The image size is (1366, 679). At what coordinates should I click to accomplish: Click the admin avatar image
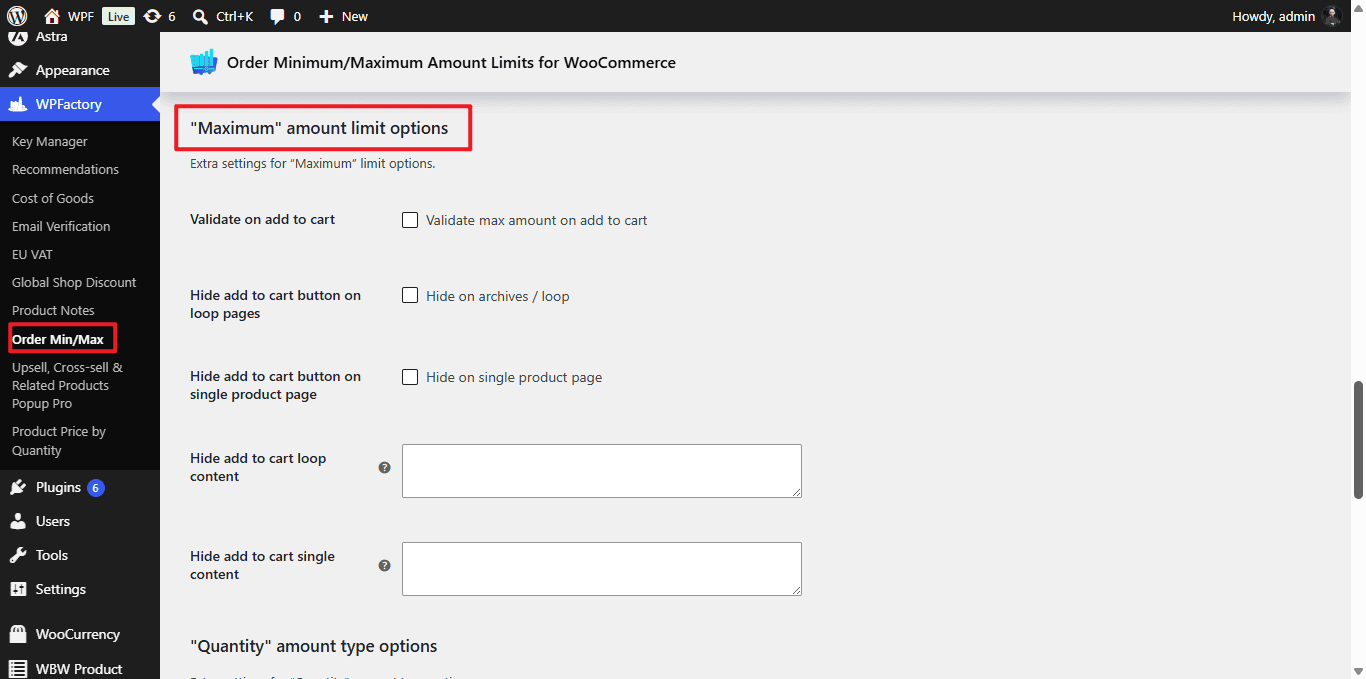(1331, 16)
